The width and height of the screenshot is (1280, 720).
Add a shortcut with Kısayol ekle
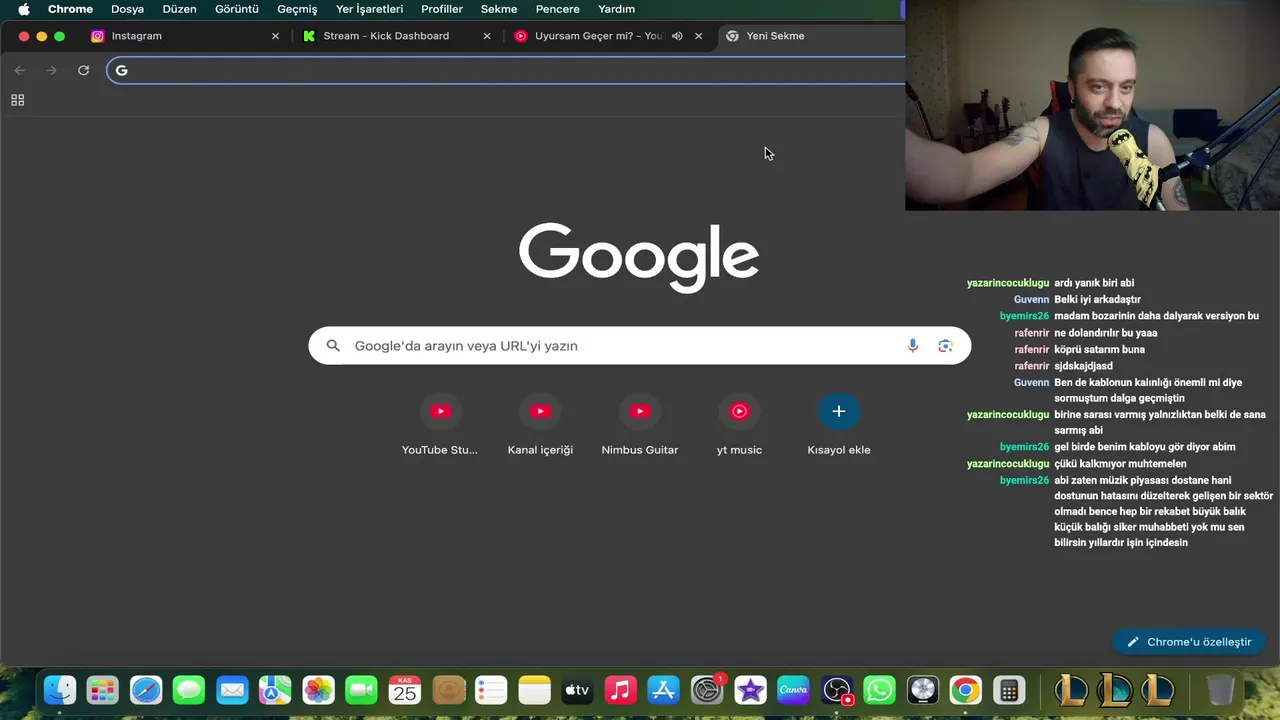pos(839,425)
